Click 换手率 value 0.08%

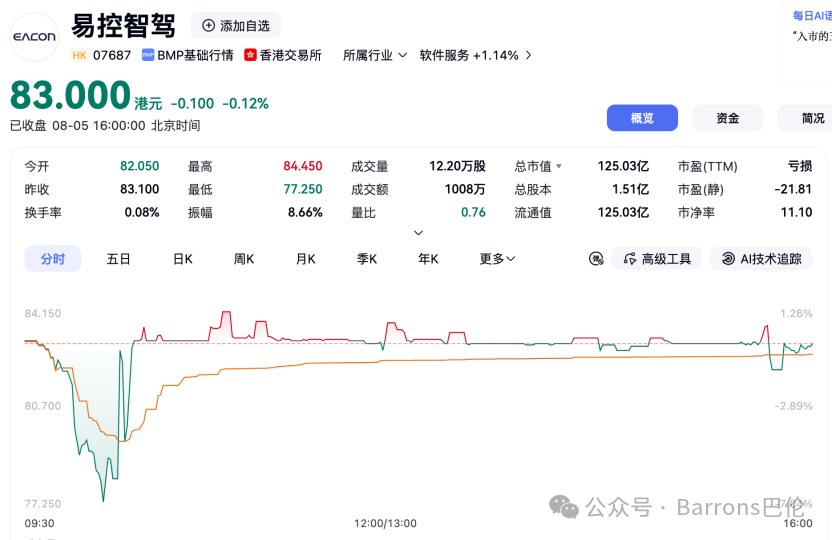point(142,213)
